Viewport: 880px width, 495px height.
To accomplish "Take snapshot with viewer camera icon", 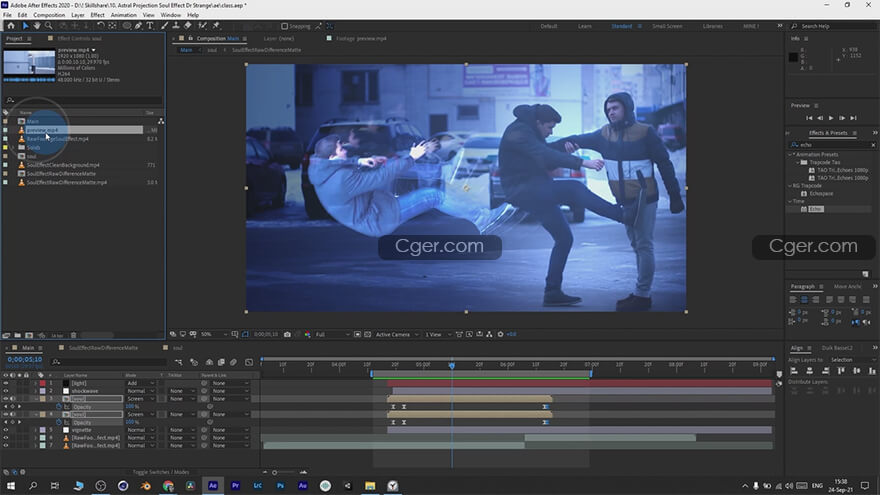I will pyautogui.click(x=287, y=334).
